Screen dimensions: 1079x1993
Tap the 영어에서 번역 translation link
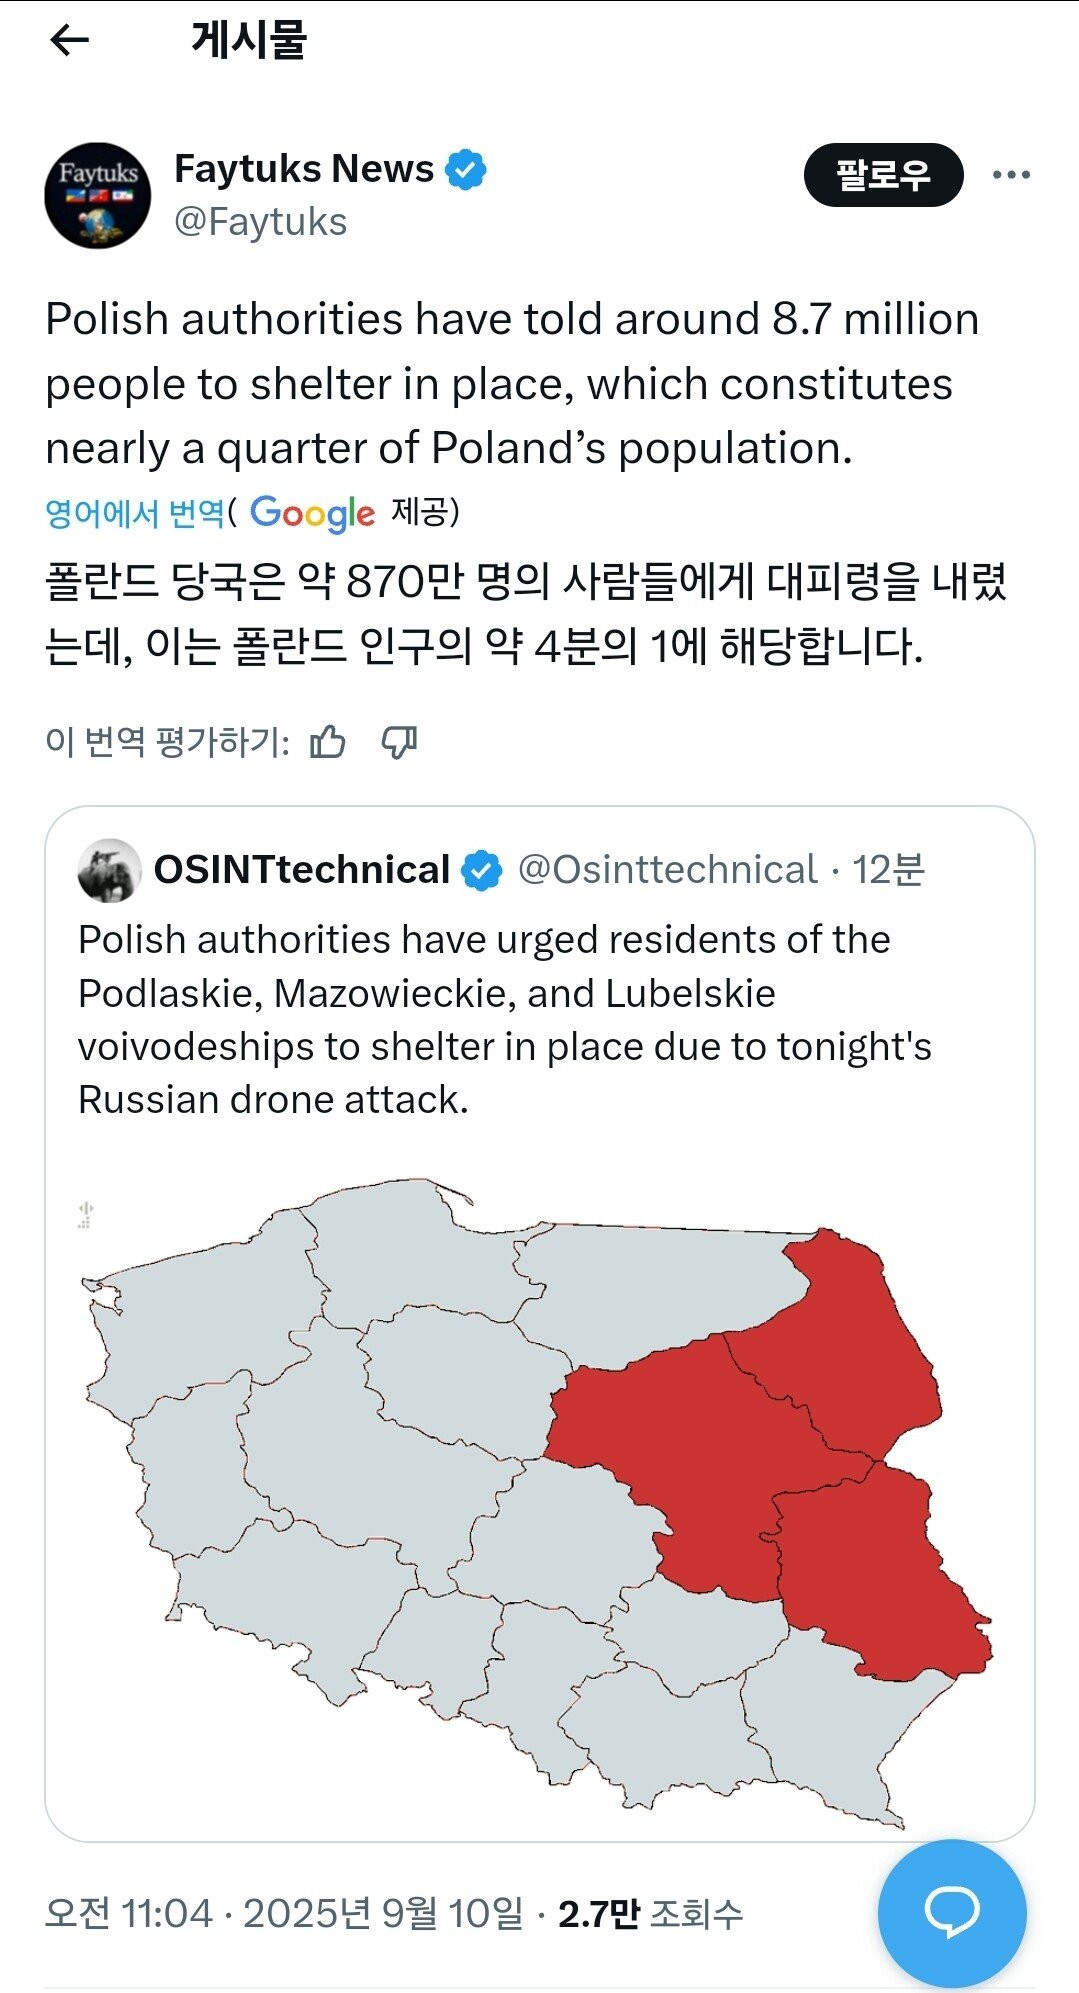[135, 513]
